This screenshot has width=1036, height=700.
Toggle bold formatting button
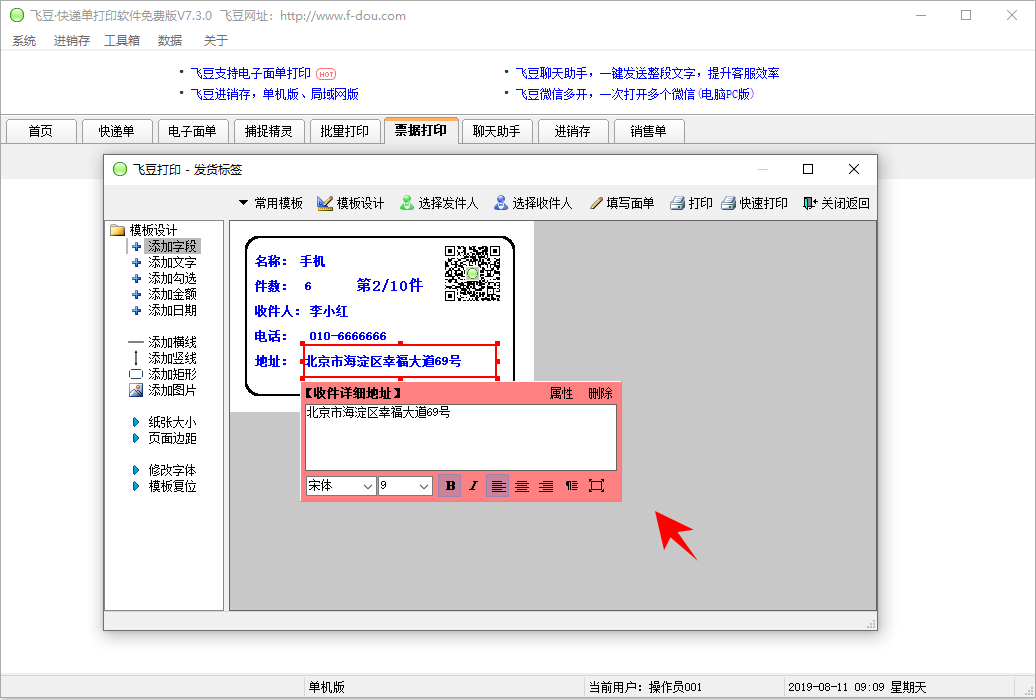450,486
